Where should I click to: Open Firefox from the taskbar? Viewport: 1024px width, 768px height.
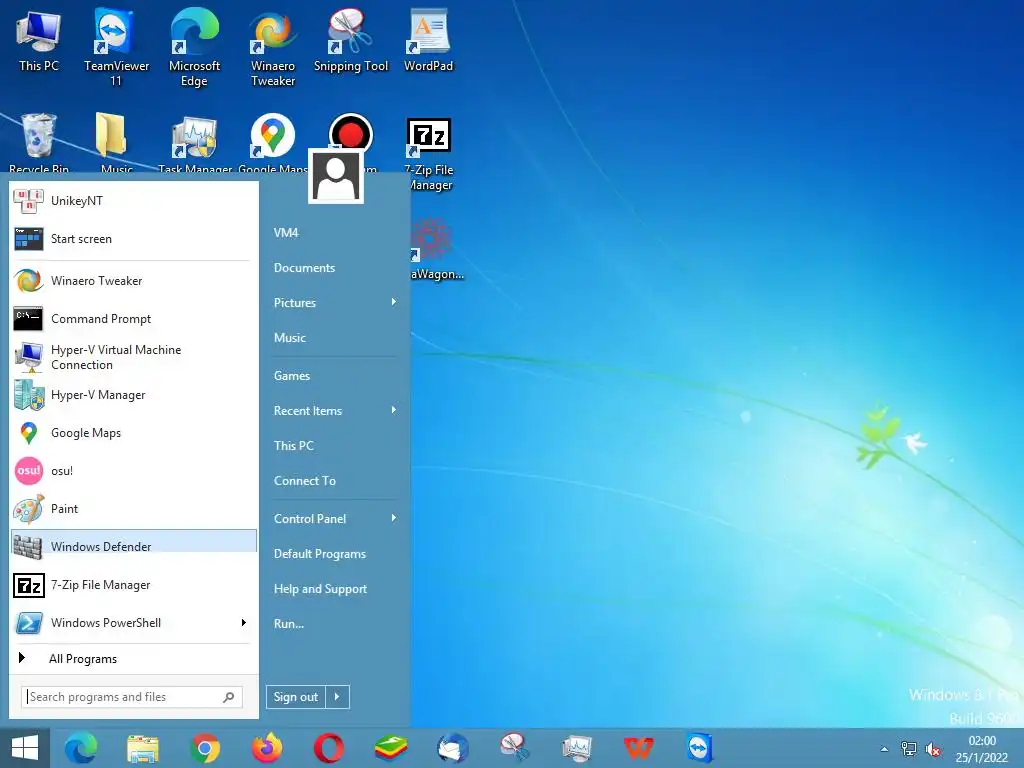point(267,748)
